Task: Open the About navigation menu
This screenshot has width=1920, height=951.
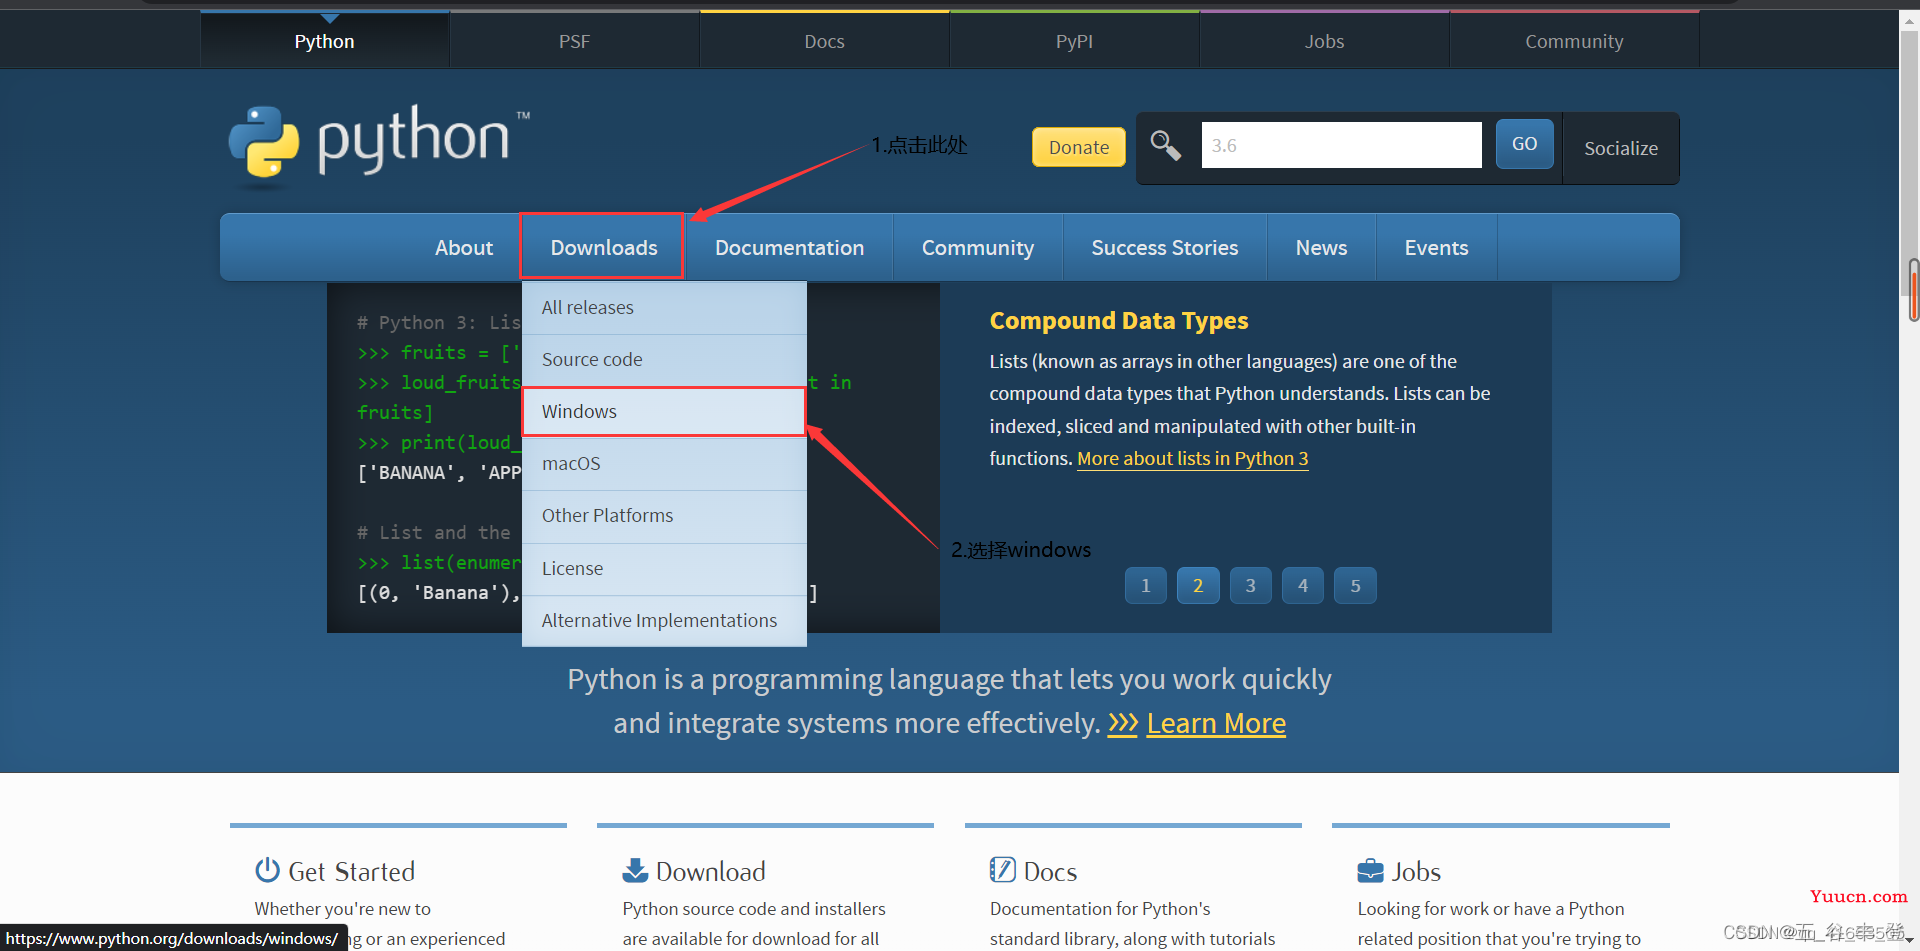Action: [464, 247]
